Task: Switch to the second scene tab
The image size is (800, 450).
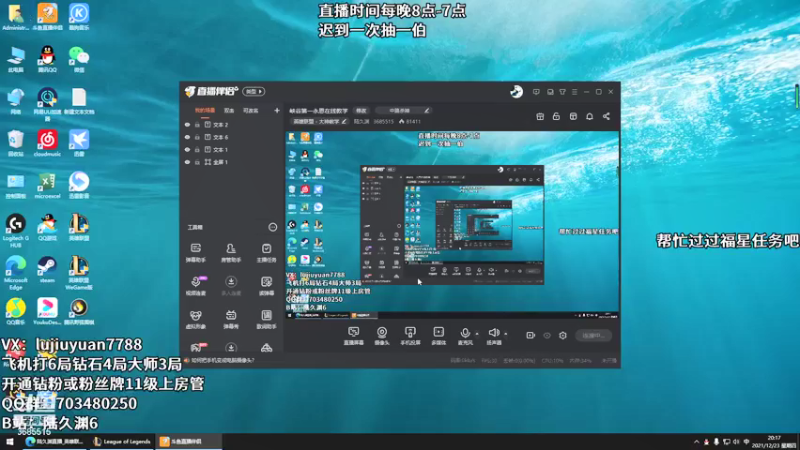Action: tap(229, 110)
